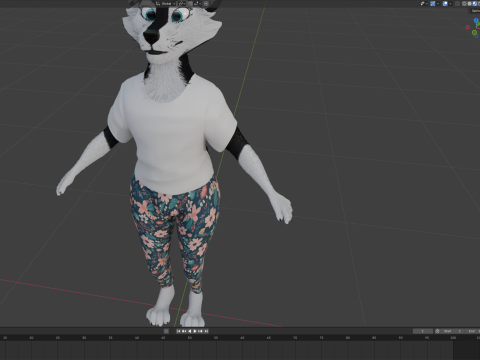Jump to previous keyframe
This screenshot has width=480, height=360.
pyautogui.click(x=184, y=331)
